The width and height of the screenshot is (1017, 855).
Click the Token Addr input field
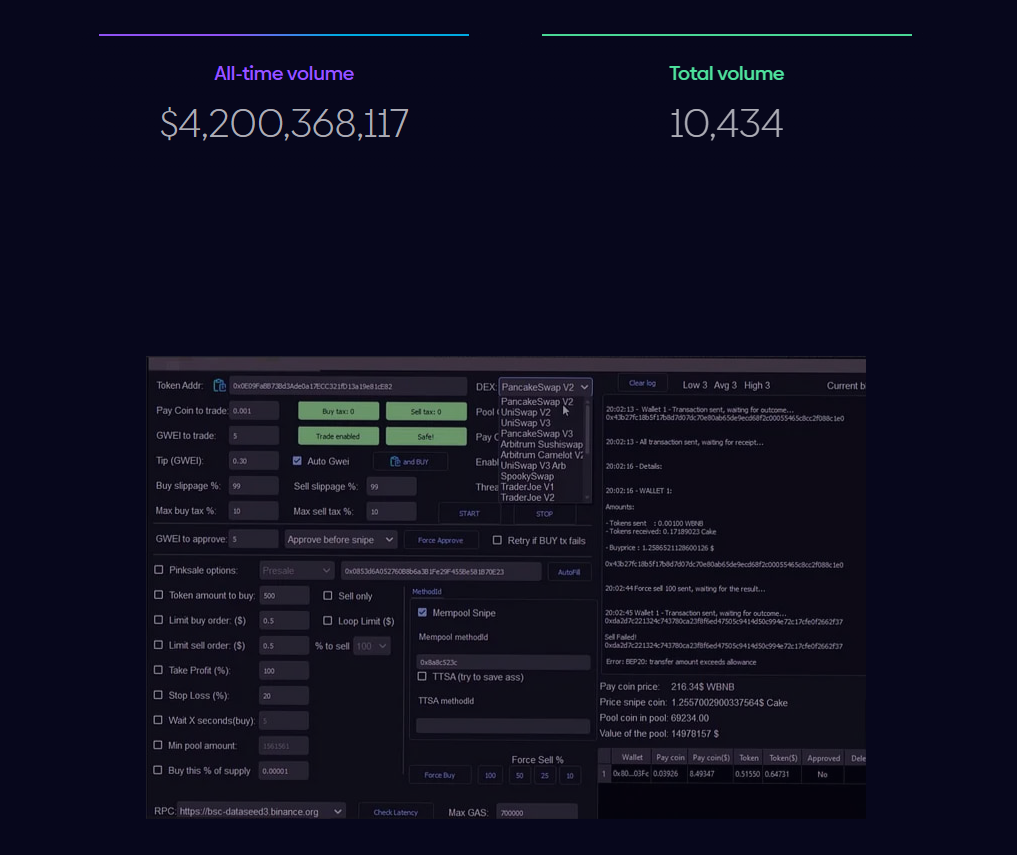pyautogui.click(x=348, y=386)
